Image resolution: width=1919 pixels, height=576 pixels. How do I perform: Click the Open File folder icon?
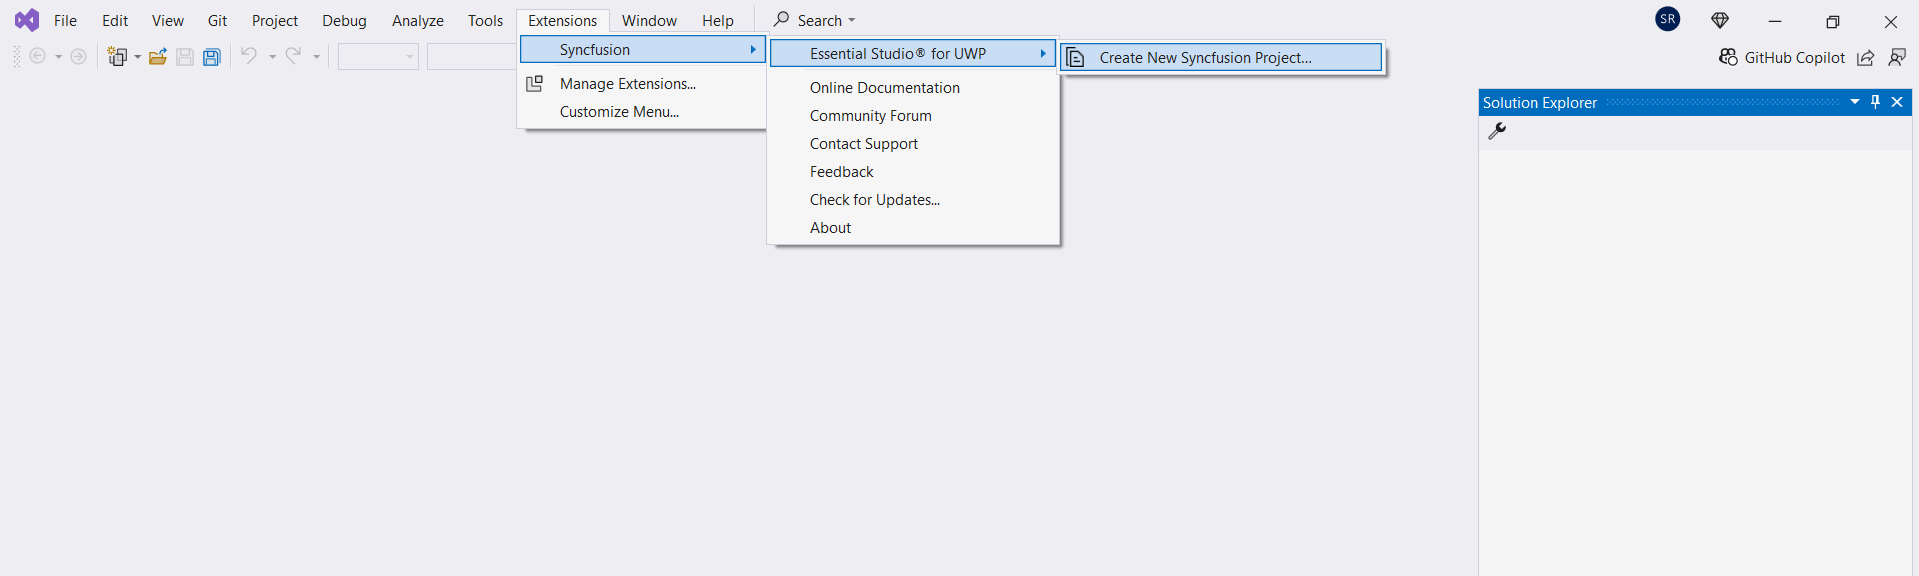coord(158,57)
